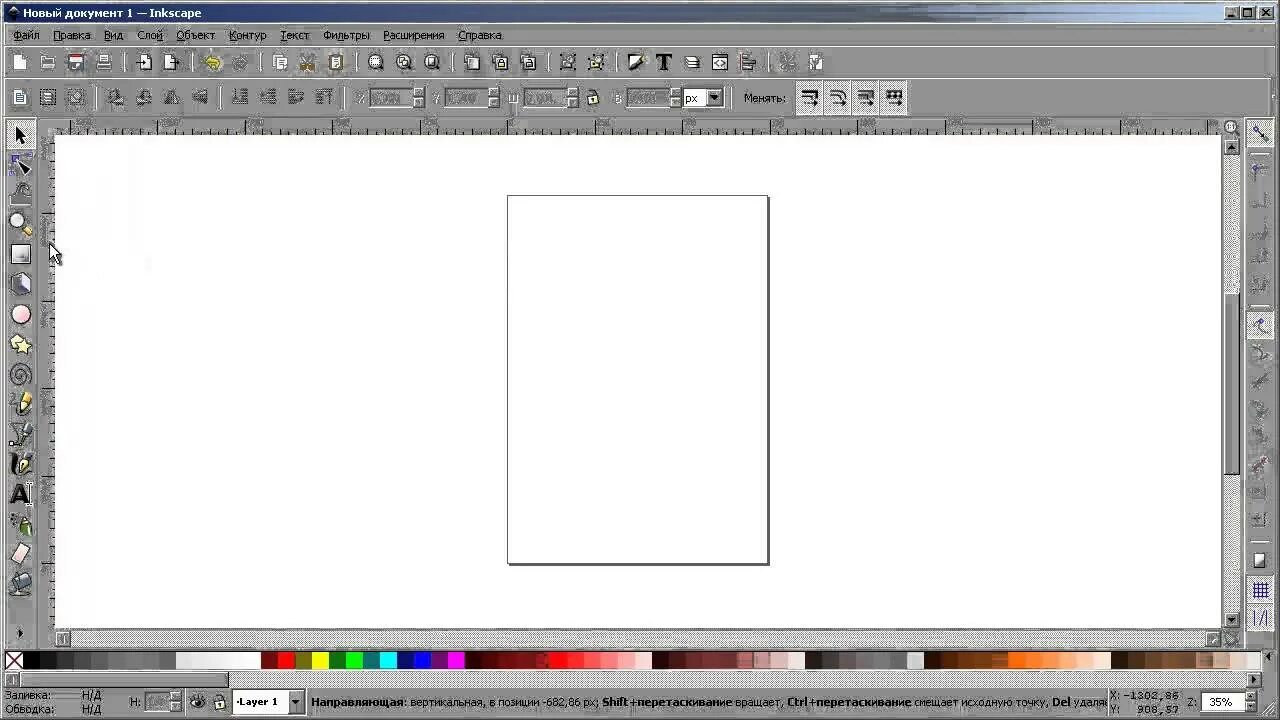This screenshot has height=720, width=1280.
Task: Select the 3D box tool
Action: click(x=20, y=285)
